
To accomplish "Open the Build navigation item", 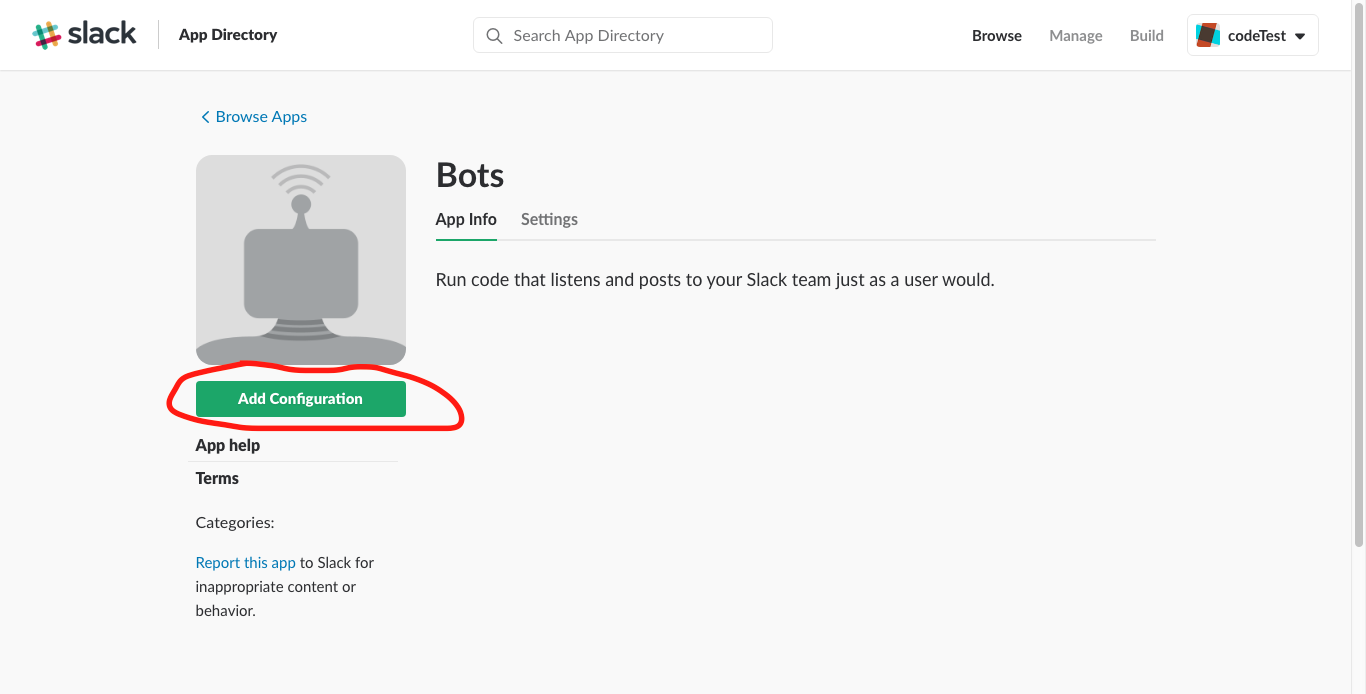I will (x=1147, y=35).
